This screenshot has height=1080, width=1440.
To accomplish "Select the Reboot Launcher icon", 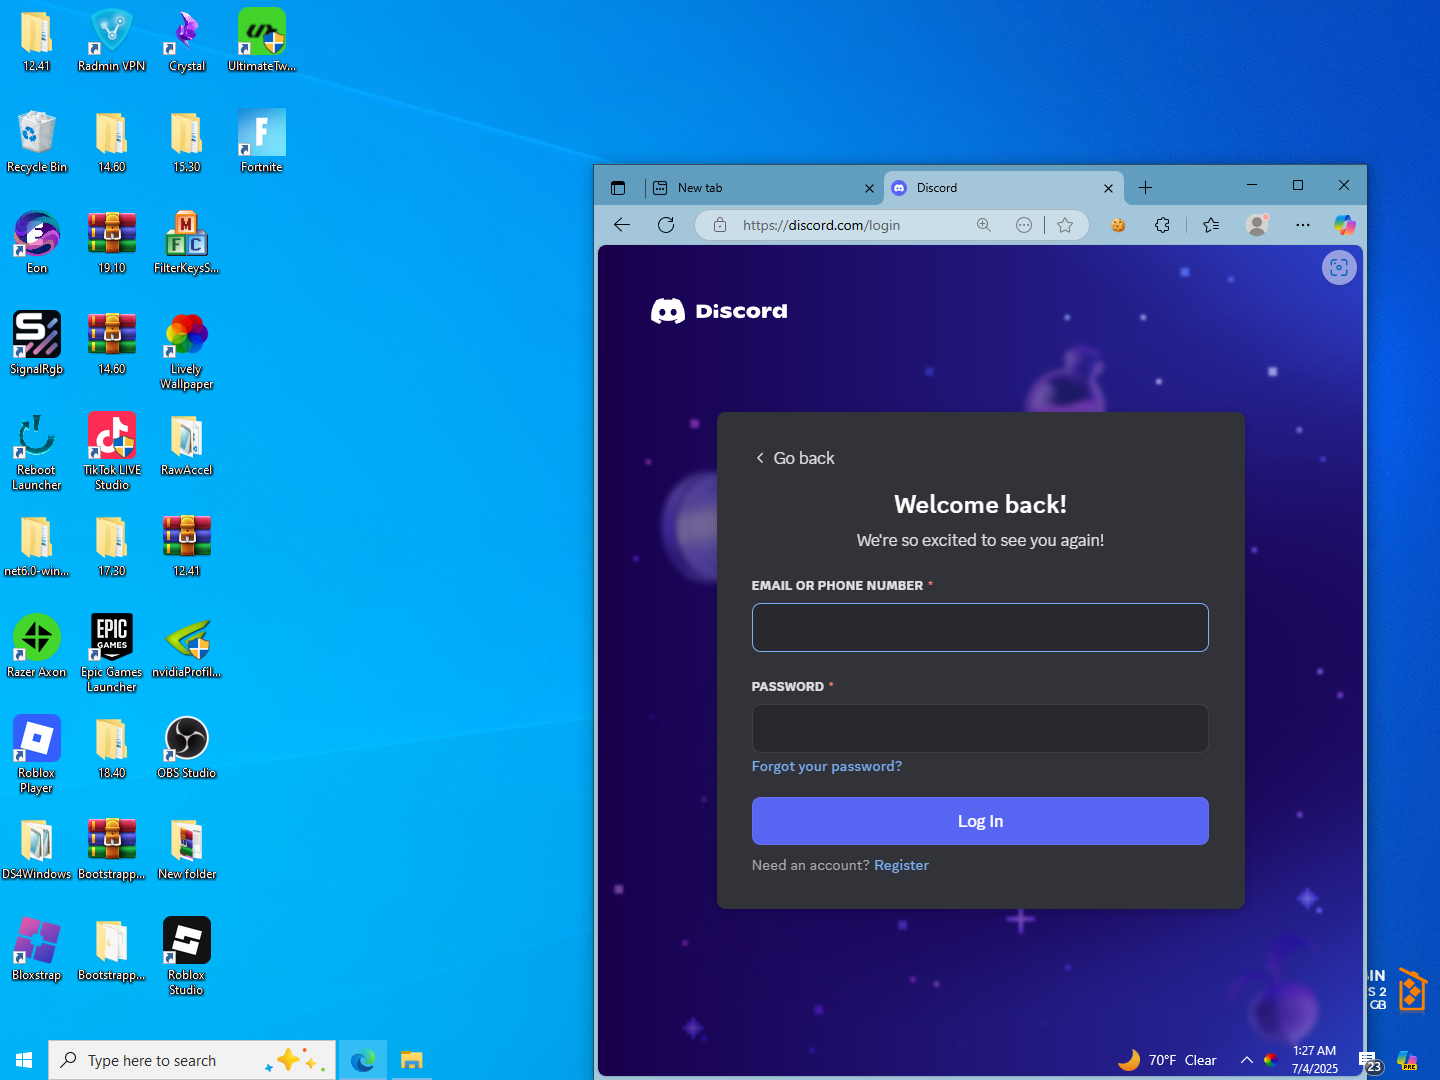I will tap(37, 452).
